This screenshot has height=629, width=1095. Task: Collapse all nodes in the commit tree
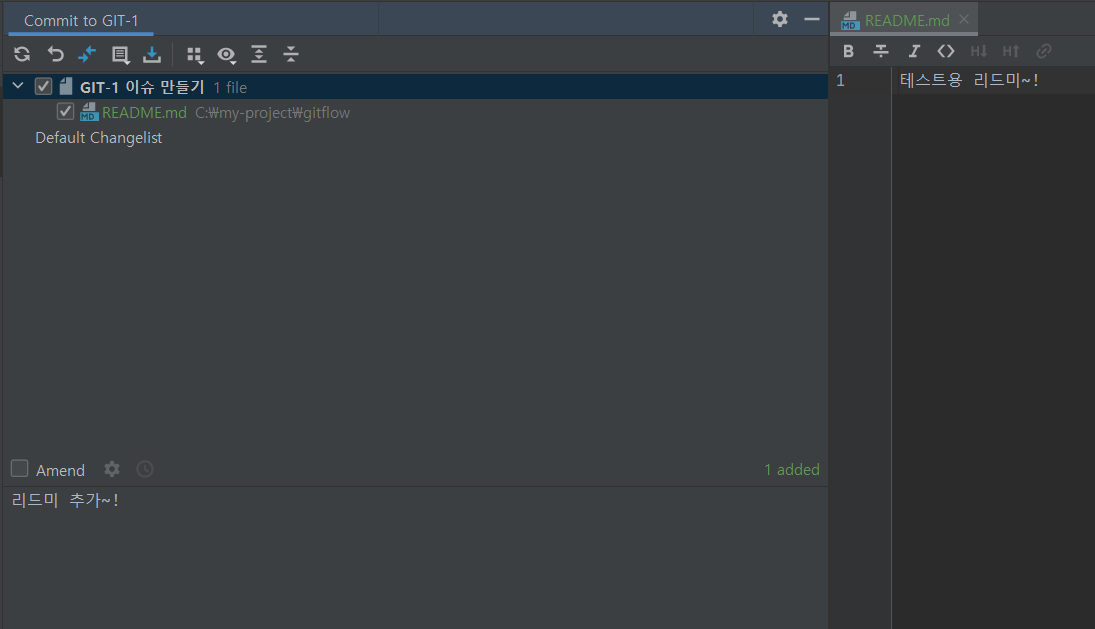point(291,55)
